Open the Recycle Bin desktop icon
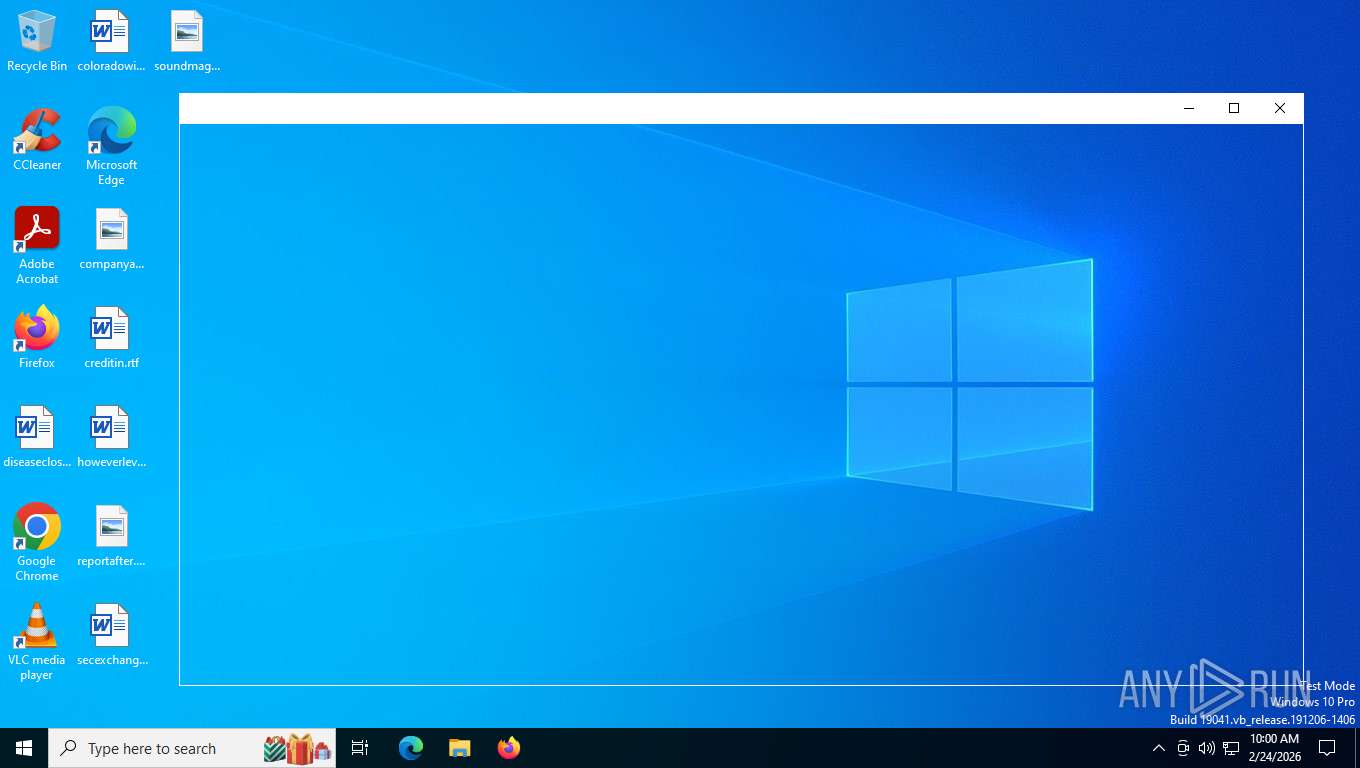Screen dimensions: 1360x768 pos(37,42)
